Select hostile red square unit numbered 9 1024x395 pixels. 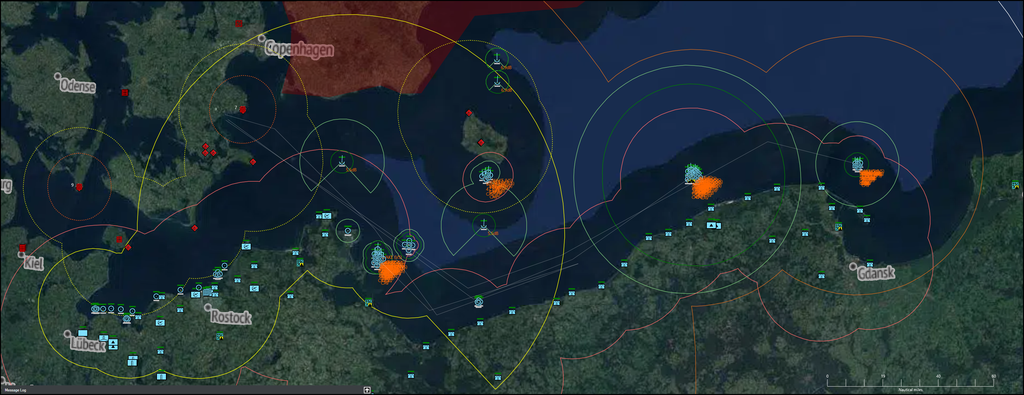tap(80, 187)
